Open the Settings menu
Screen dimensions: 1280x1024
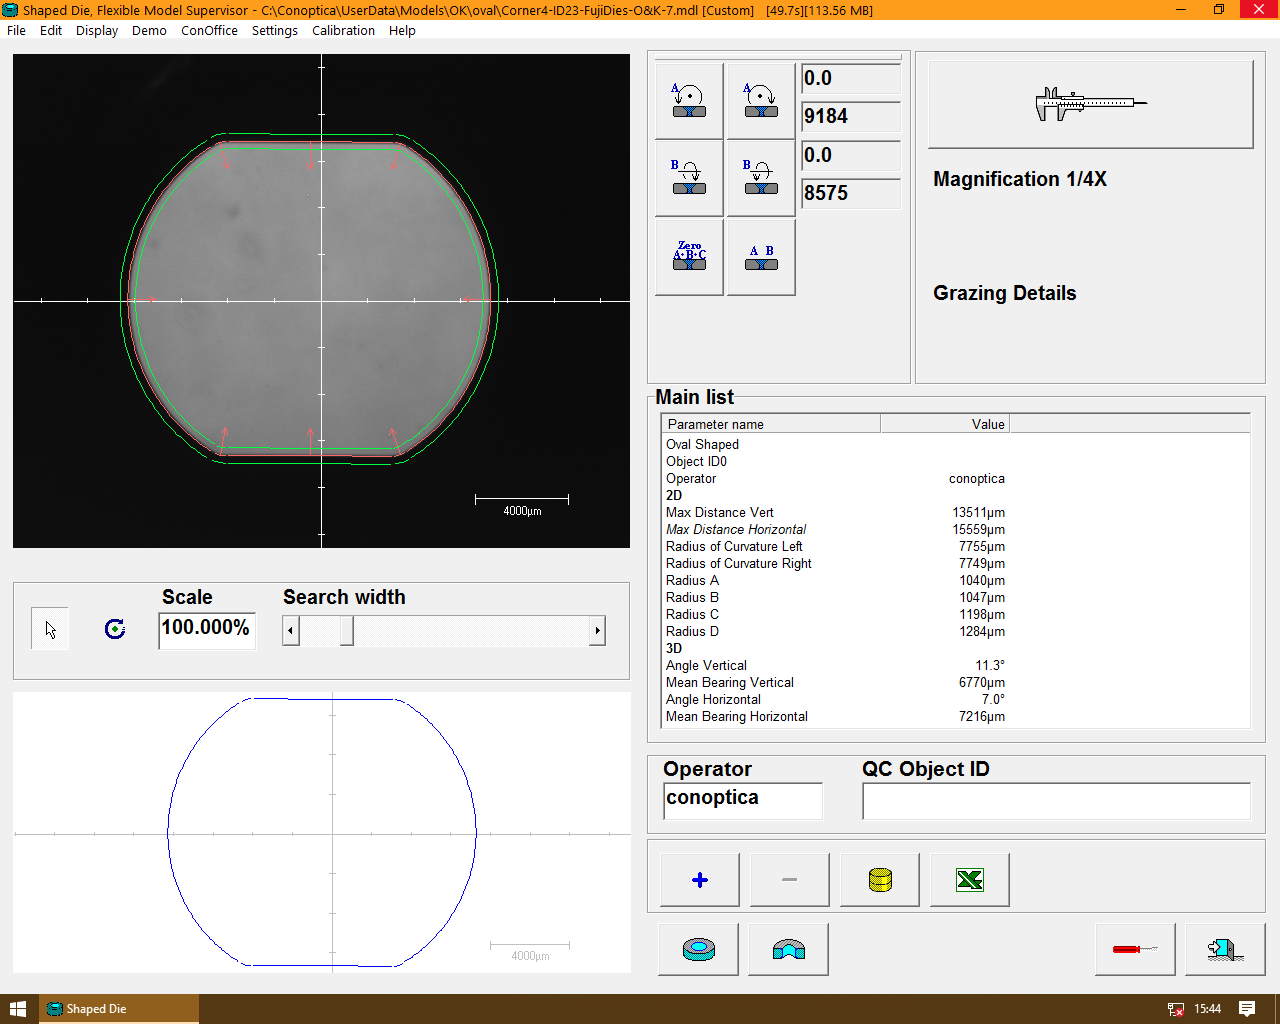point(274,30)
